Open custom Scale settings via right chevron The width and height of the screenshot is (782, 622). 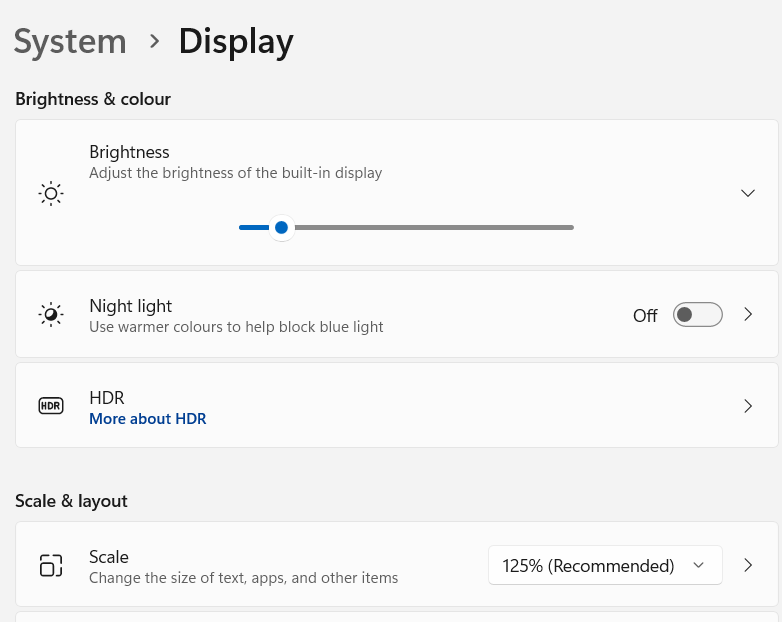tap(748, 566)
